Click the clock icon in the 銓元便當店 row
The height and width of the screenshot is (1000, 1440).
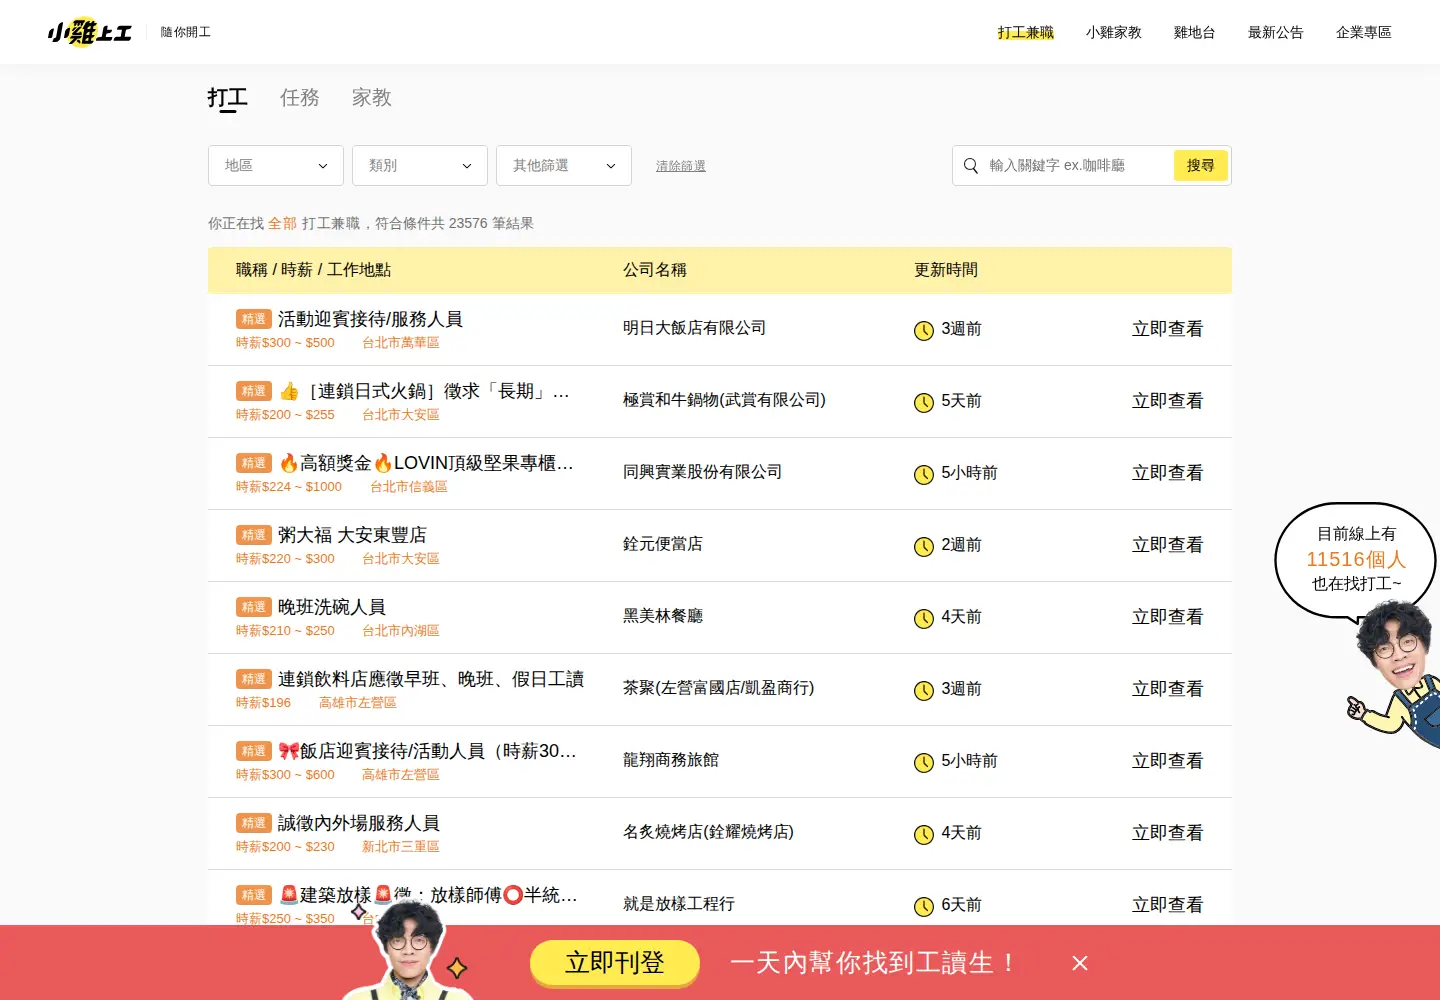(924, 546)
